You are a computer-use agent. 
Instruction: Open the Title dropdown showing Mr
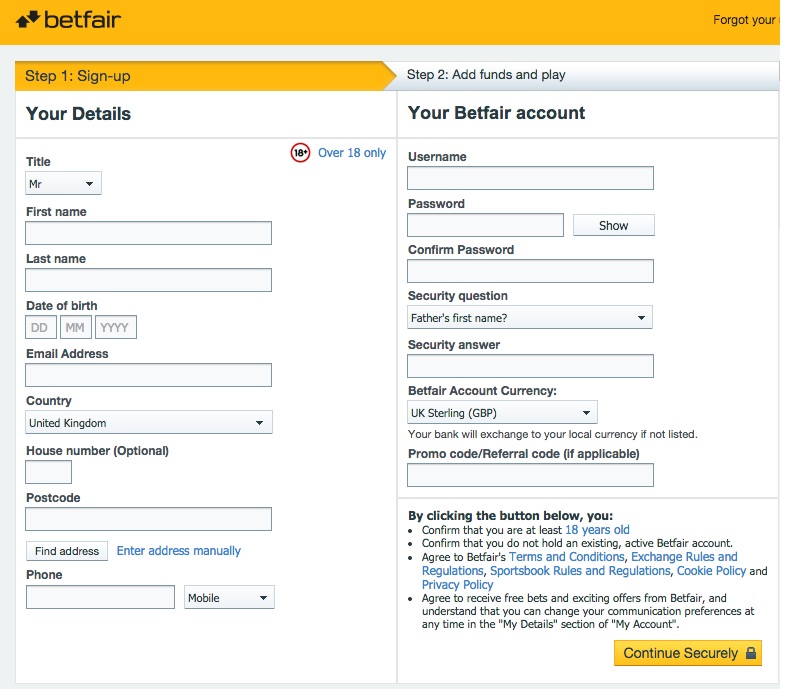63,184
